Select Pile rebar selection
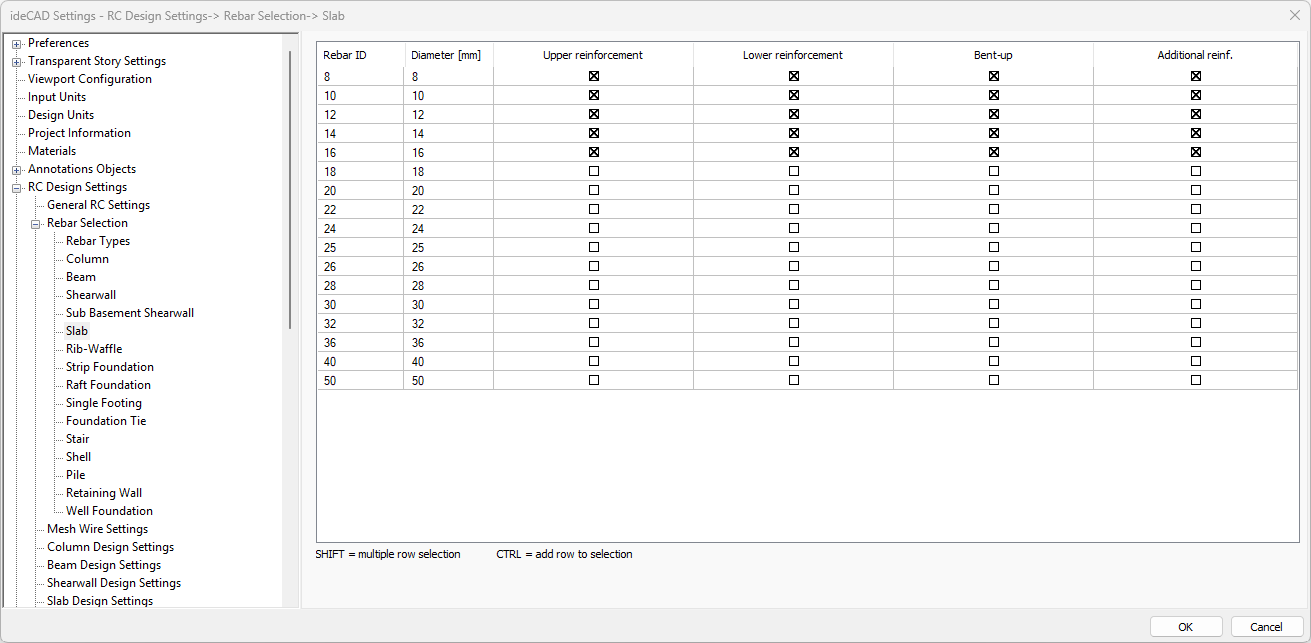The width and height of the screenshot is (1311, 643). (x=76, y=475)
